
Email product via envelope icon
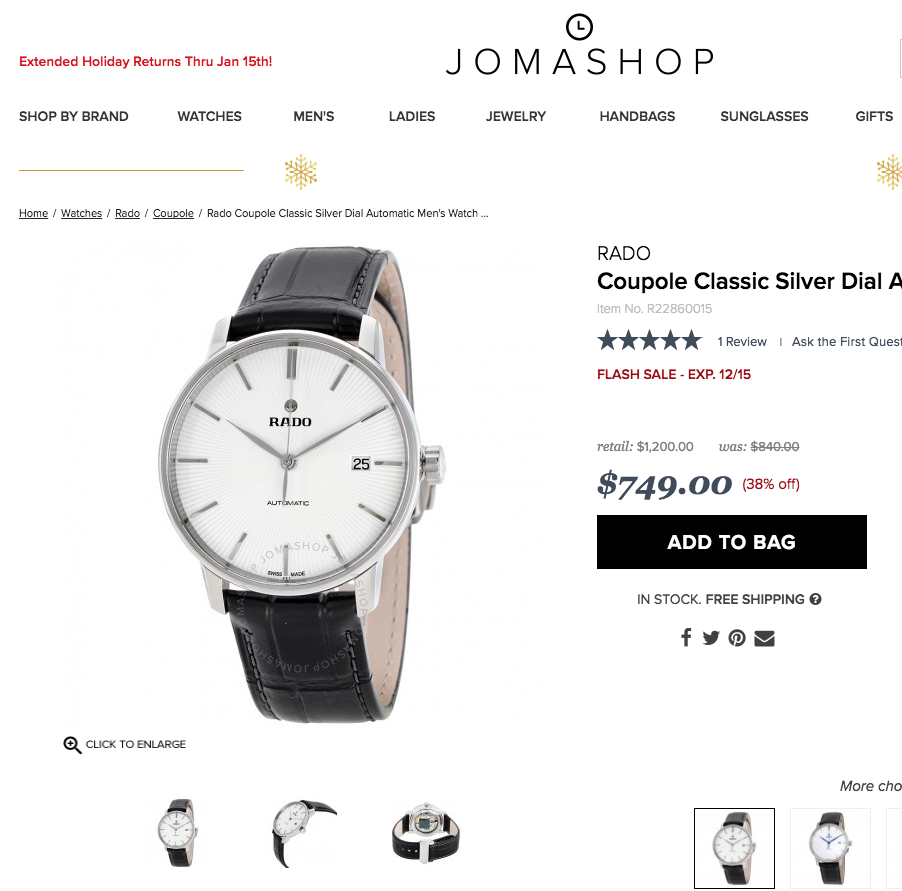765,638
